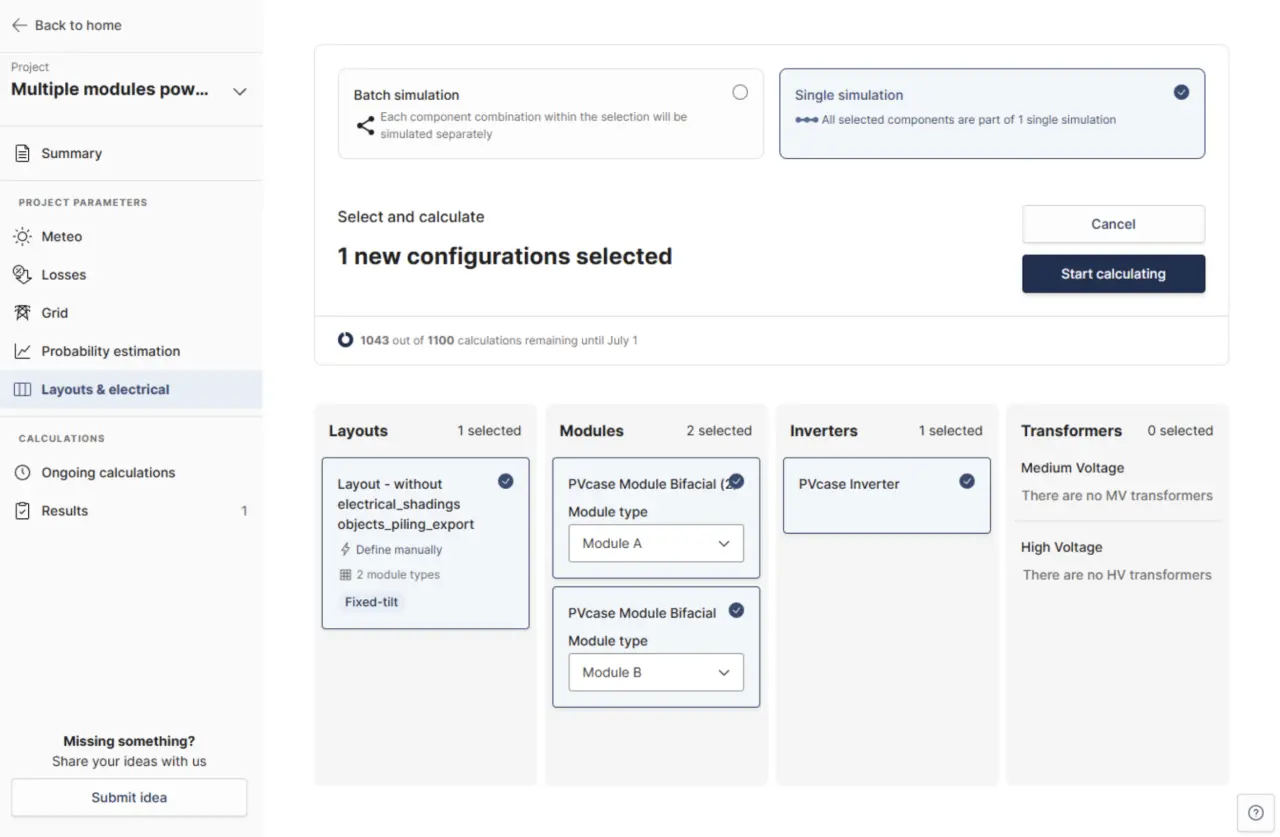Image resolution: width=1280 pixels, height=837 pixels.
Task: Click the Losses icon in sidebar
Action: point(22,274)
